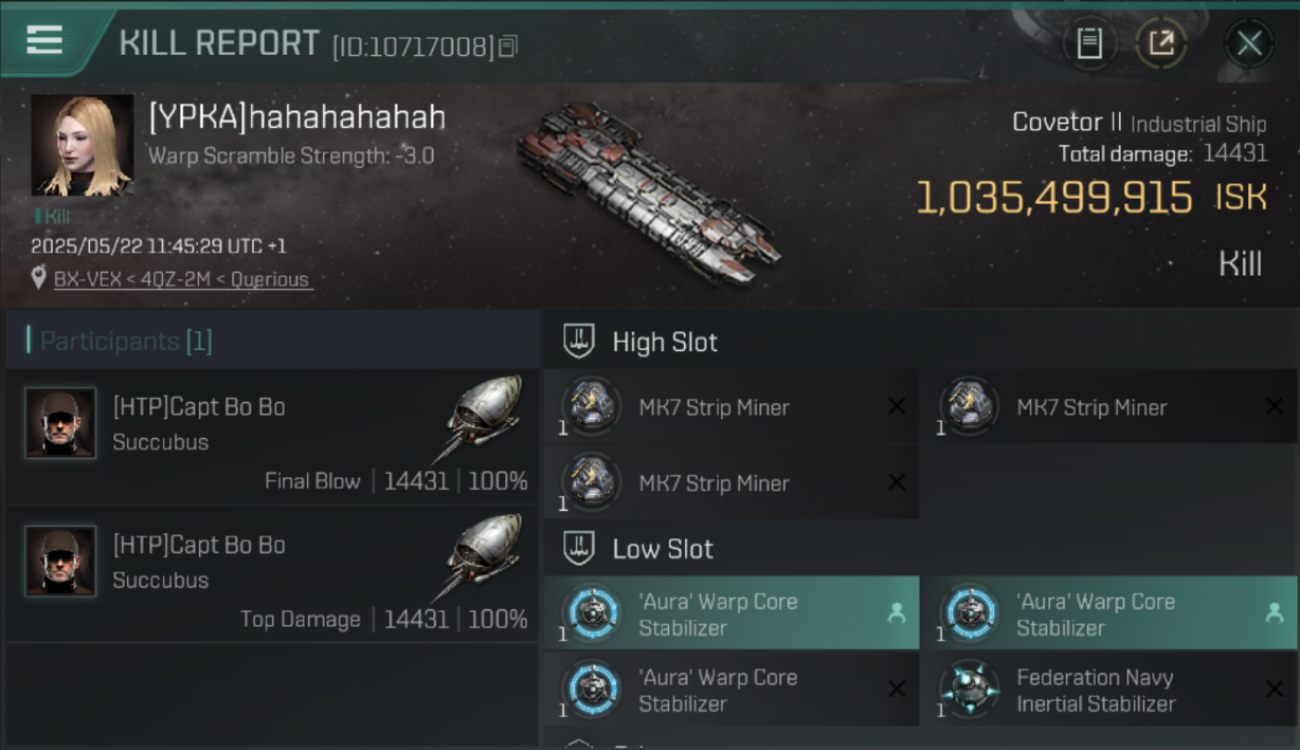Image resolution: width=1300 pixels, height=750 pixels.
Task: Open the Capt Bo Bo Final Blow portrait
Action: (x=61, y=423)
